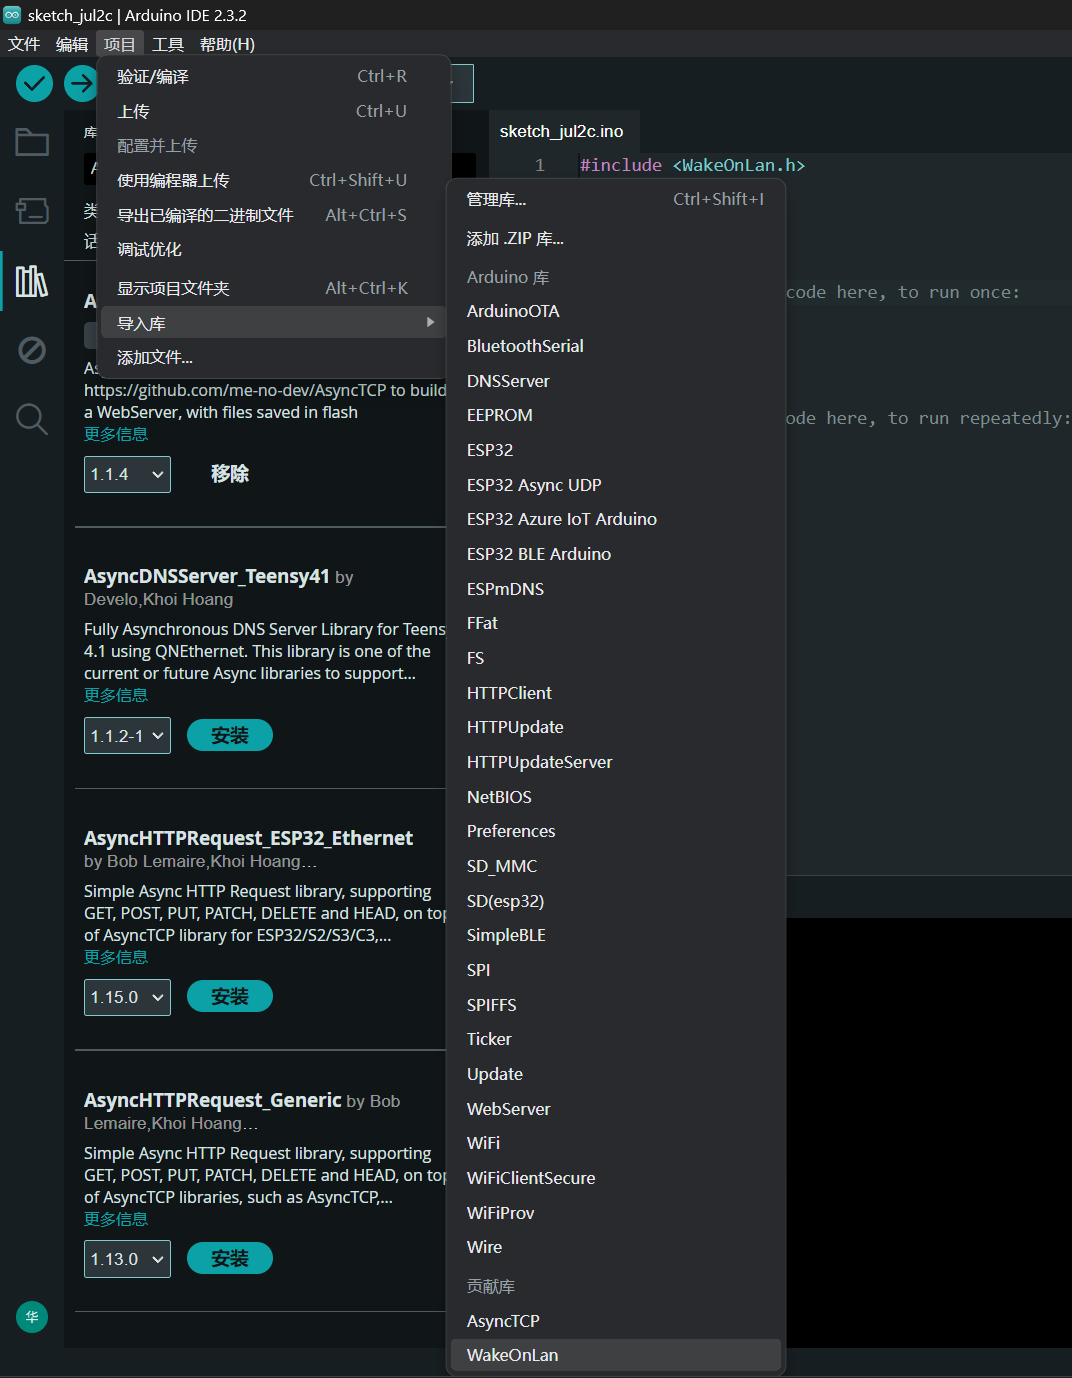
Task: Include the HTTPClient library
Action: pyautogui.click(x=616, y=693)
